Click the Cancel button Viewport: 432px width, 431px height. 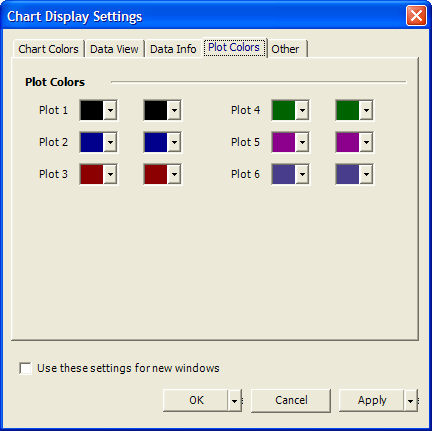click(x=291, y=400)
